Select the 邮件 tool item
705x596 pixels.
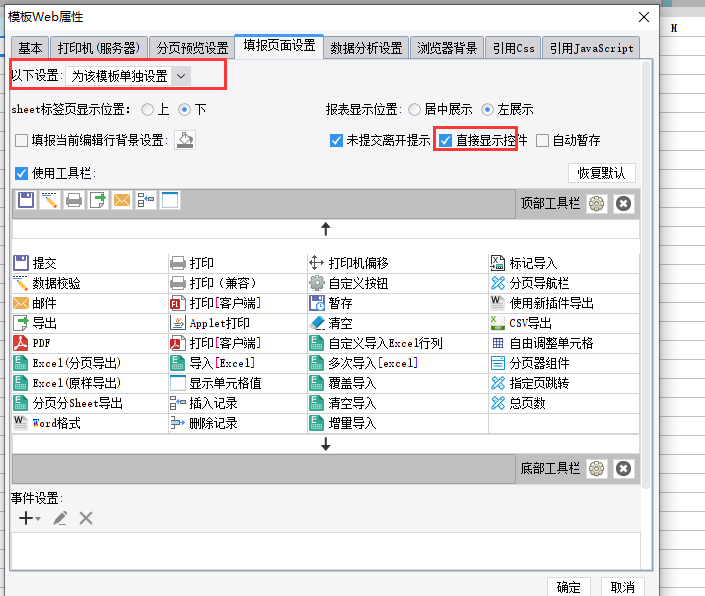[x=90, y=303]
